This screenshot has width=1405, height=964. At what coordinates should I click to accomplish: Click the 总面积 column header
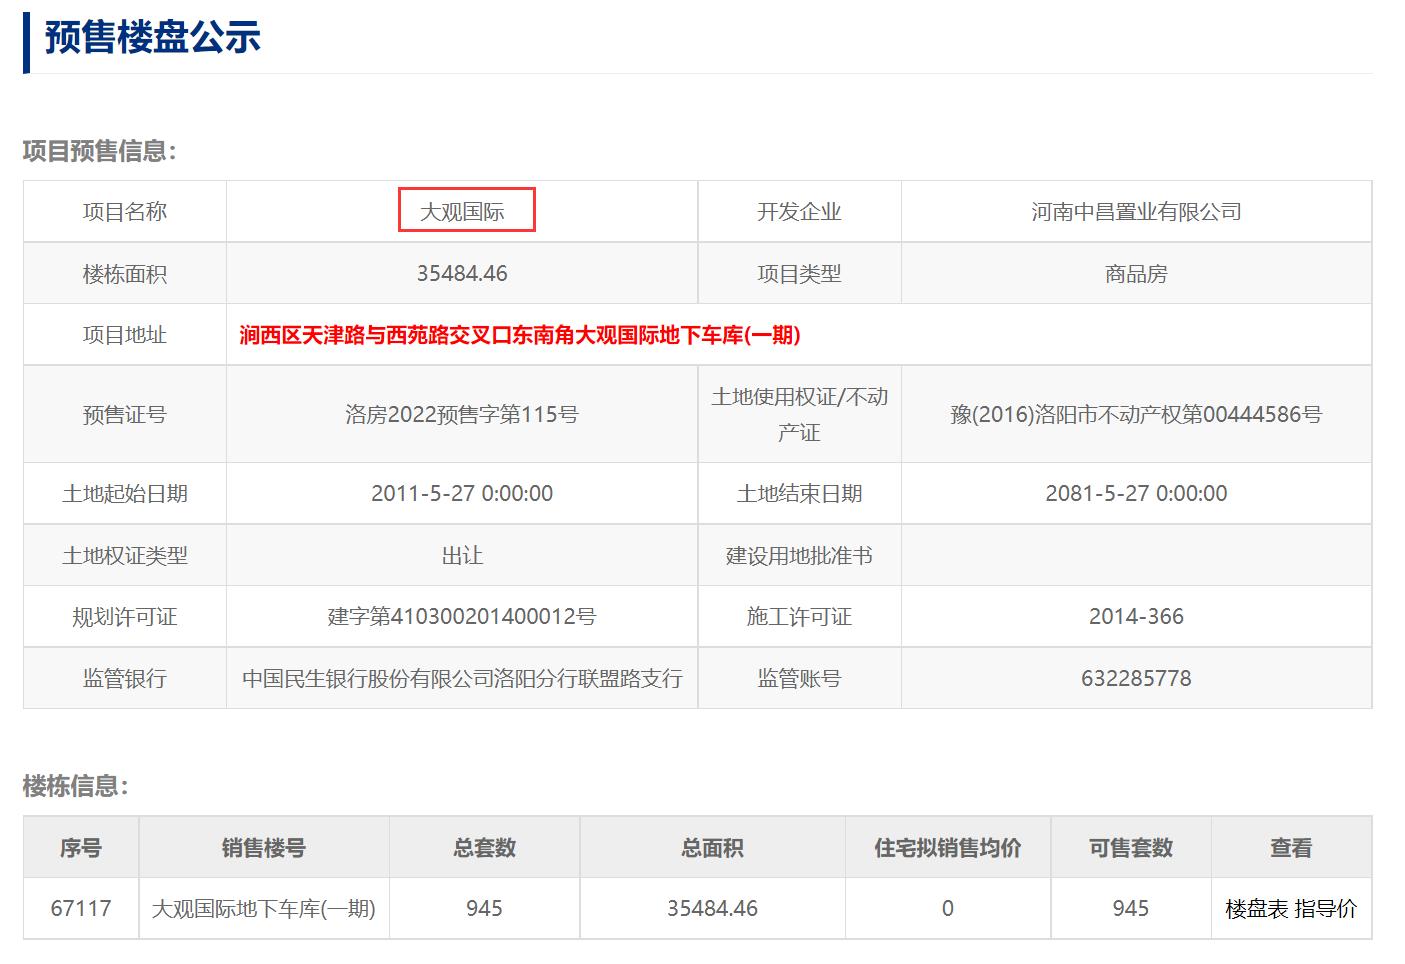[x=712, y=847]
